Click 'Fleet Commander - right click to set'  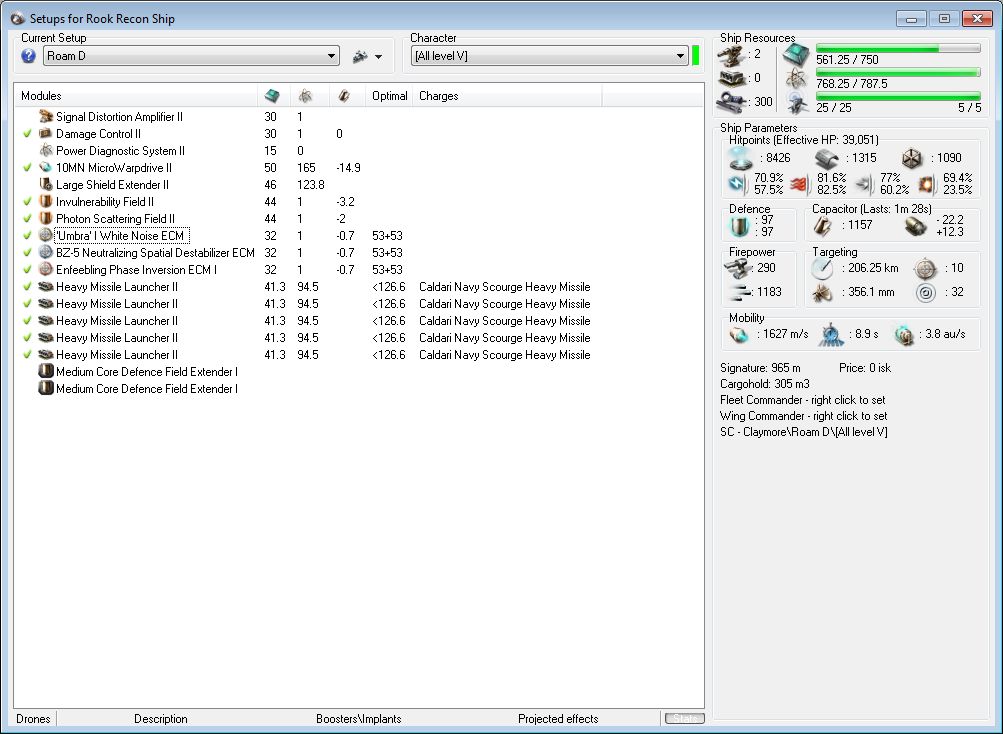803,400
